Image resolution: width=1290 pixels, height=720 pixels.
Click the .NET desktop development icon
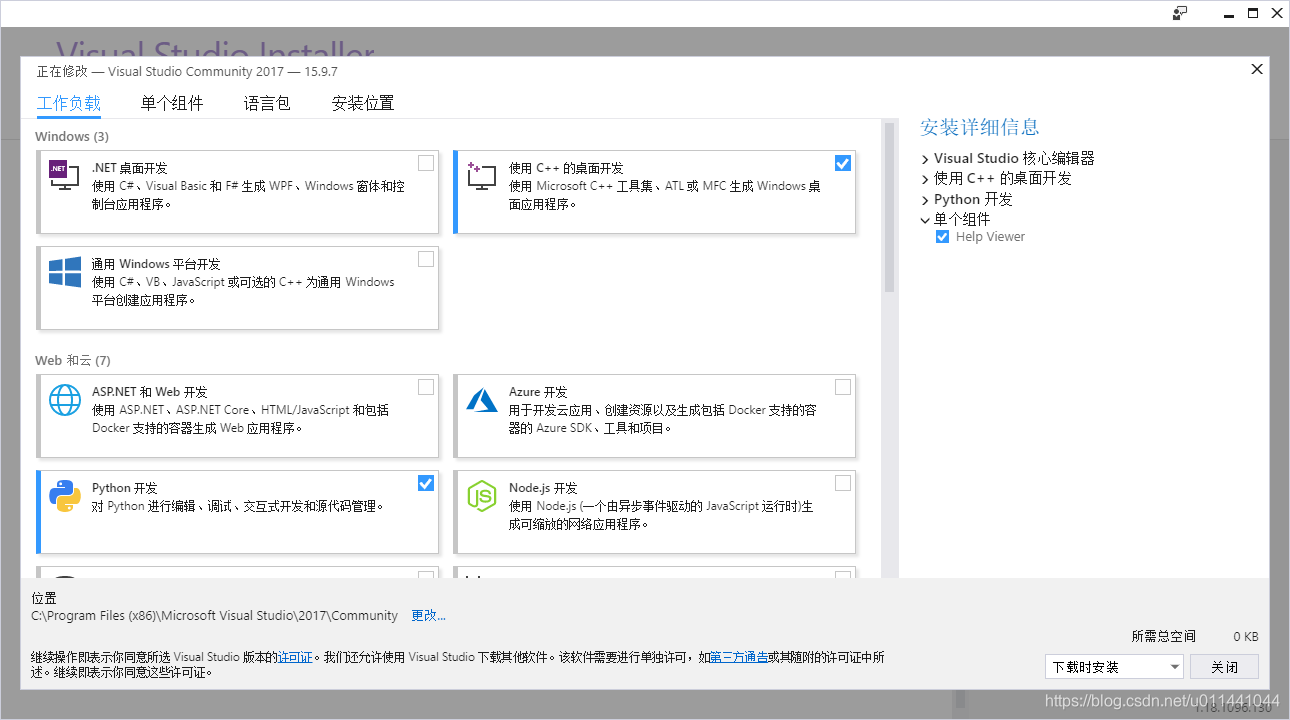tap(64, 175)
